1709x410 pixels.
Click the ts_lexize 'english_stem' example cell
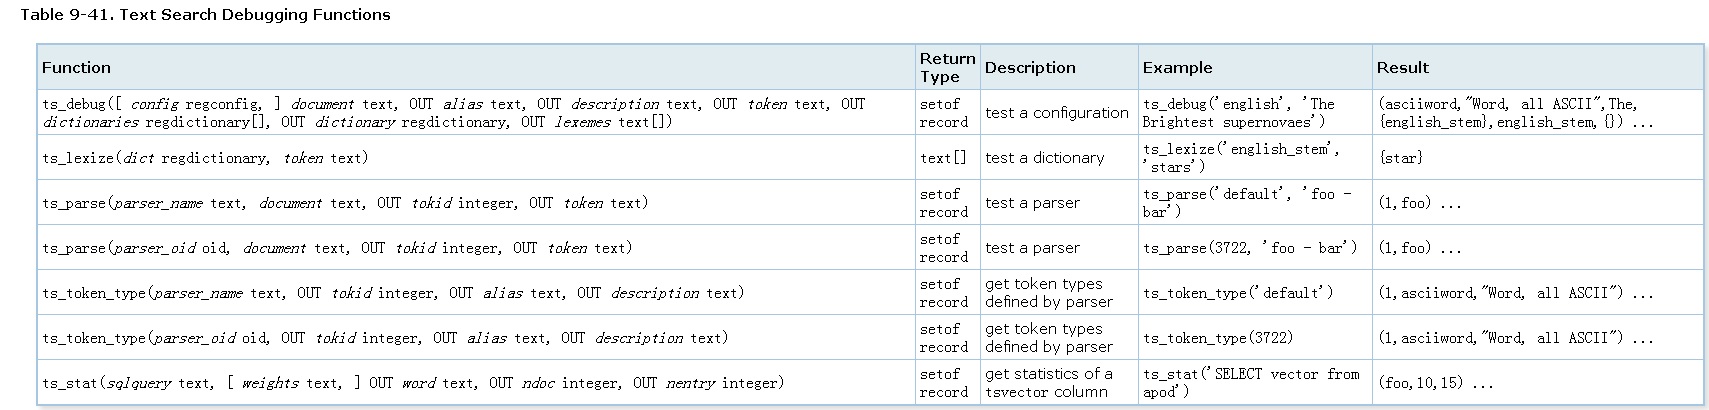click(x=1240, y=158)
